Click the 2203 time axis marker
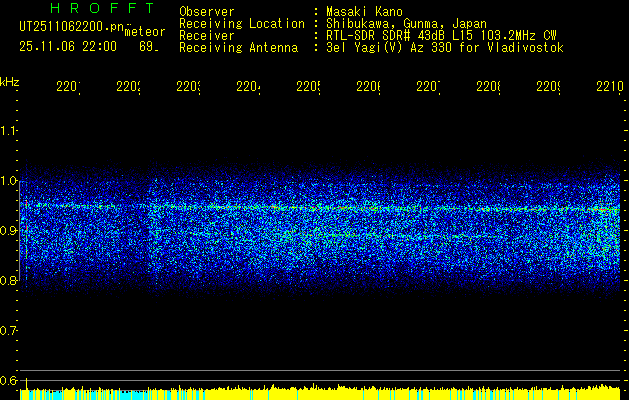This screenshot has height=400, width=629. tap(189, 87)
